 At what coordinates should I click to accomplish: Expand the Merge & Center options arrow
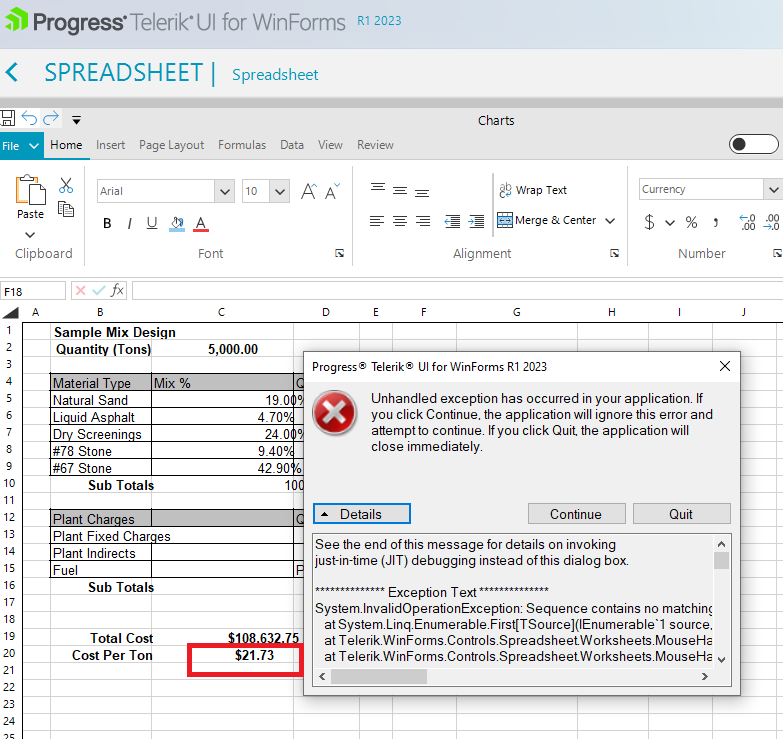(x=610, y=221)
